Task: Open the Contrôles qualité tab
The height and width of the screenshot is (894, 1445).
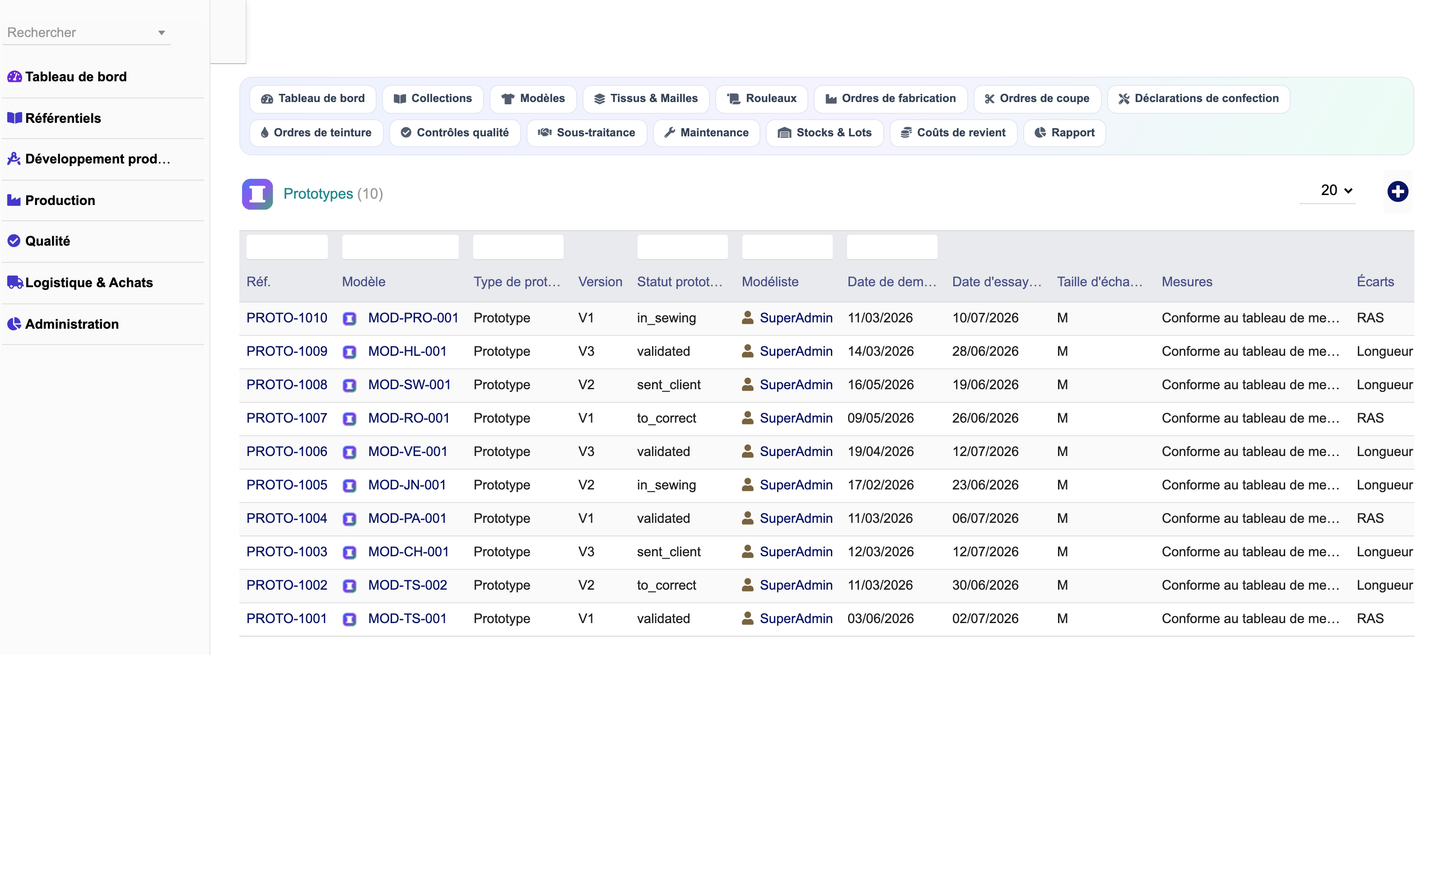Action: [x=455, y=133]
